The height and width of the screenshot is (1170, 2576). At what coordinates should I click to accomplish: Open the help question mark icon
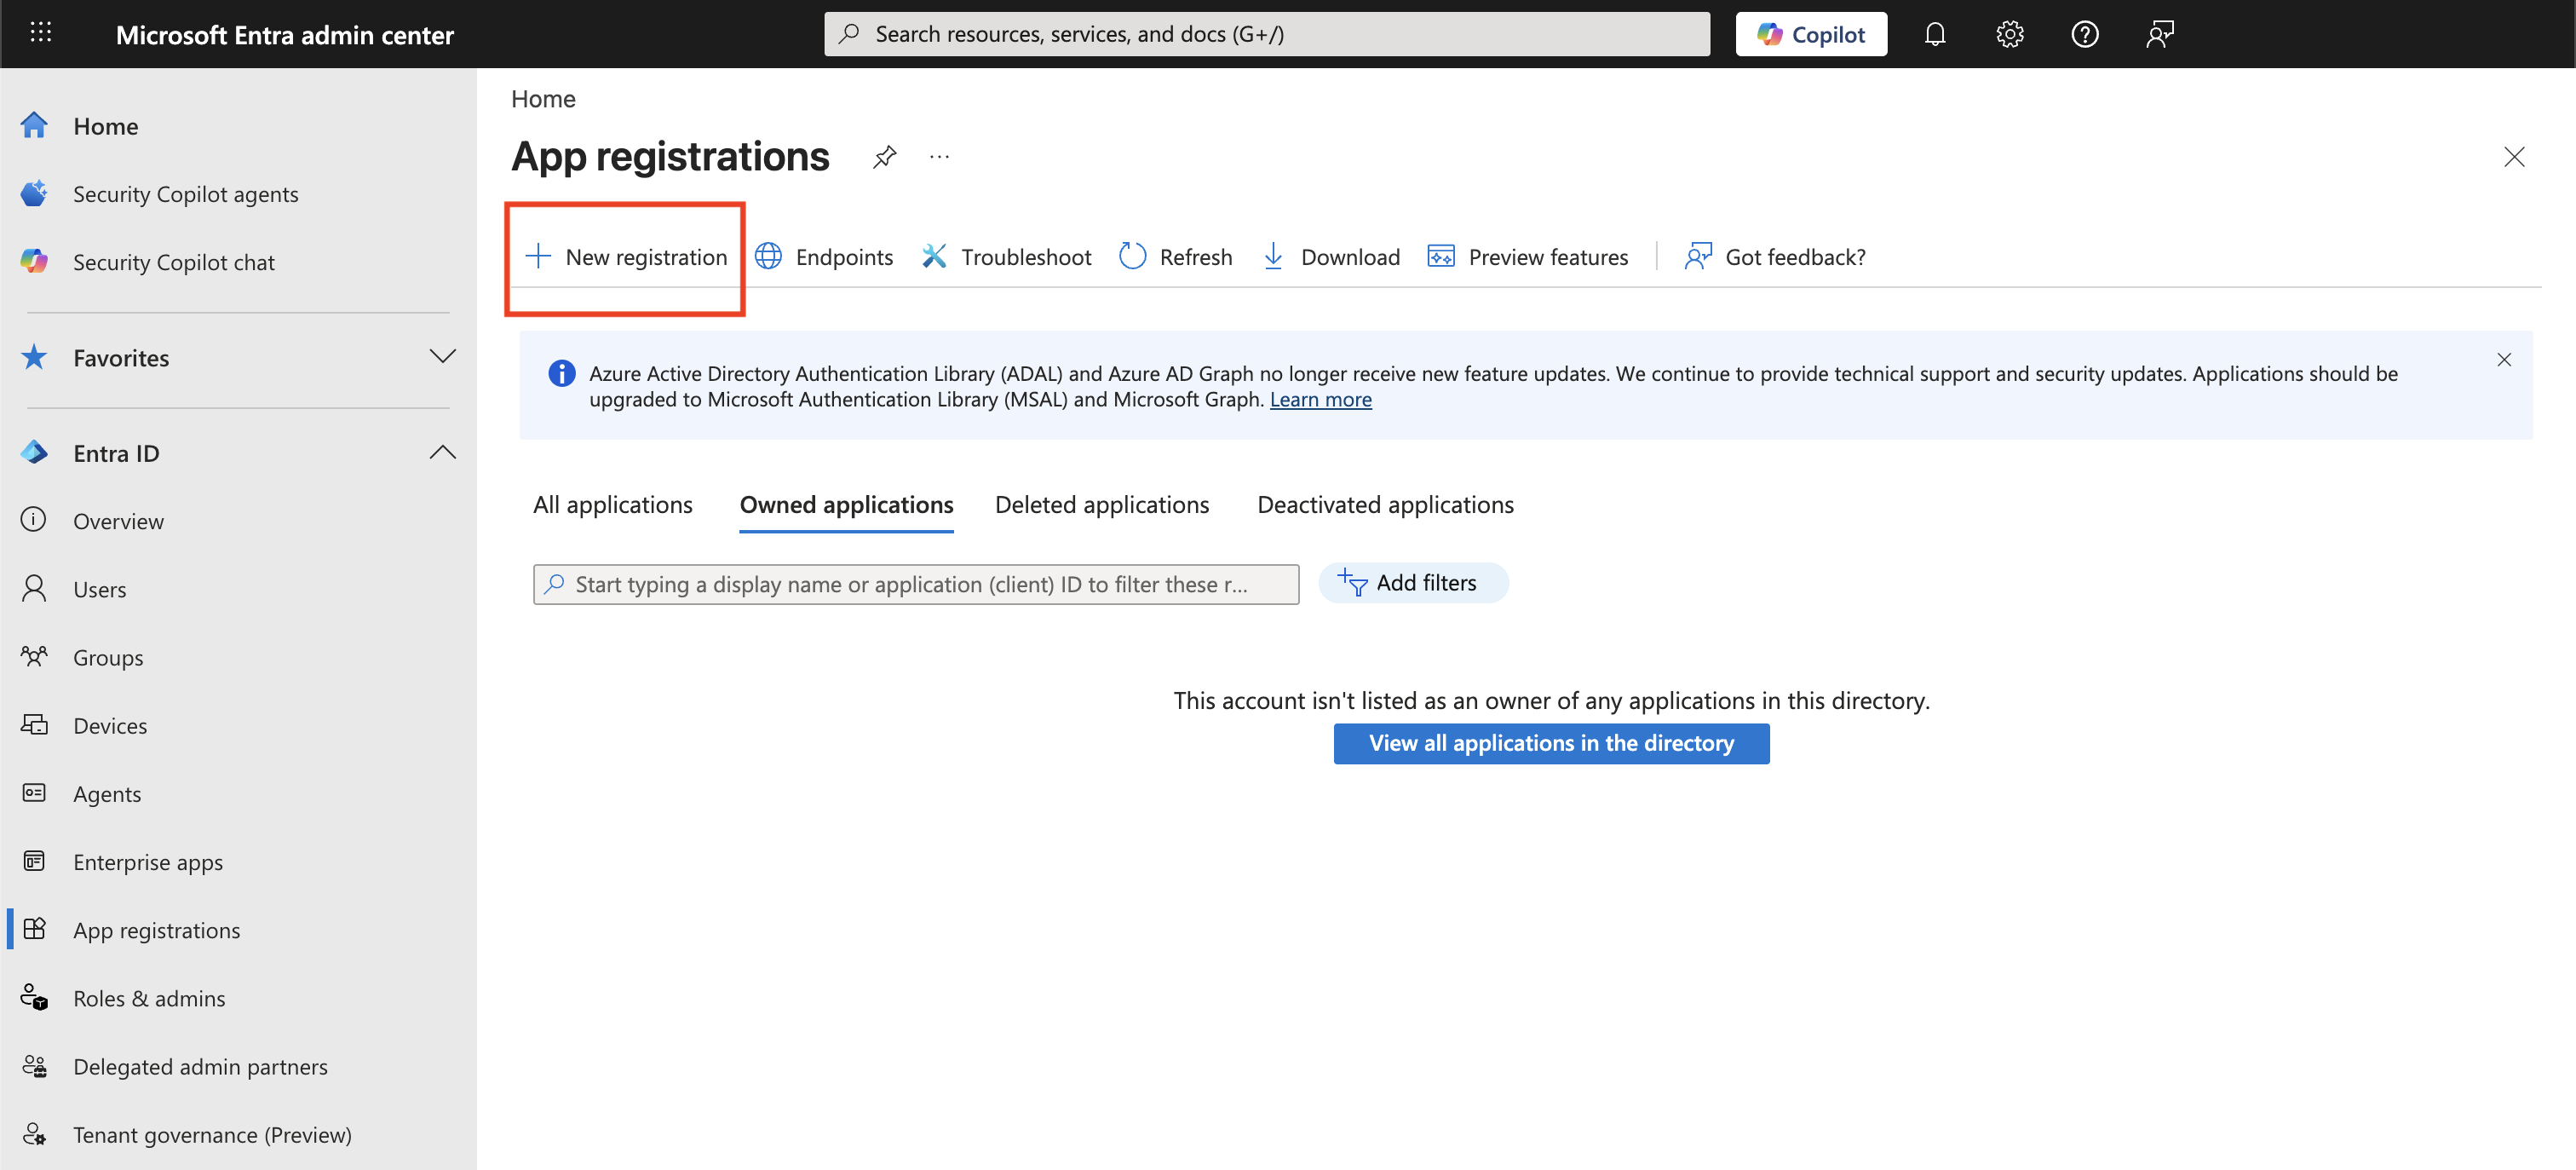2084,34
